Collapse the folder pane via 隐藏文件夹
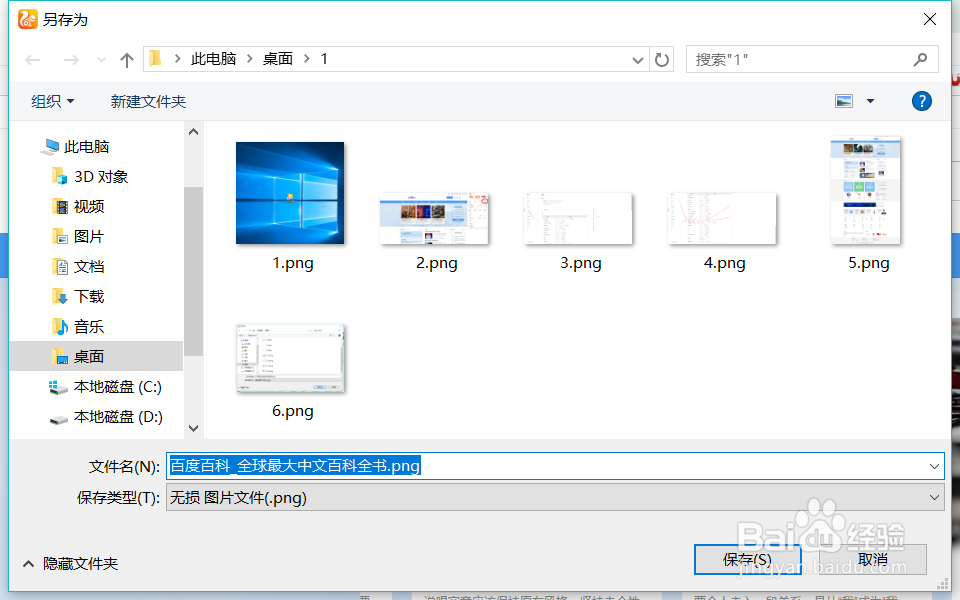The height and width of the screenshot is (600, 960). (70, 563)
